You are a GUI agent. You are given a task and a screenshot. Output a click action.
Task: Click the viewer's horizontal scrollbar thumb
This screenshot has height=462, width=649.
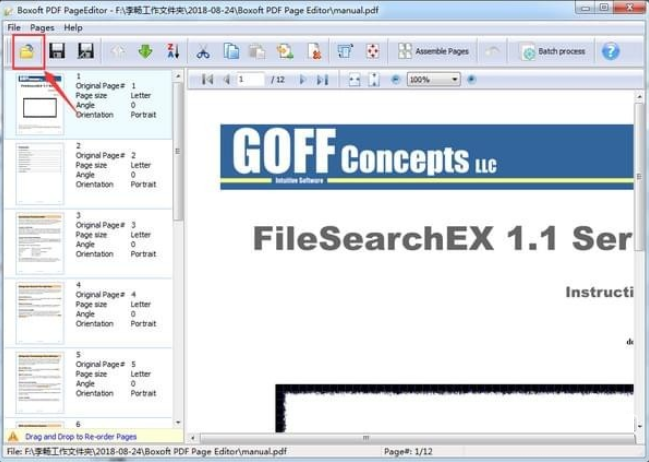[x=418, y=438]
